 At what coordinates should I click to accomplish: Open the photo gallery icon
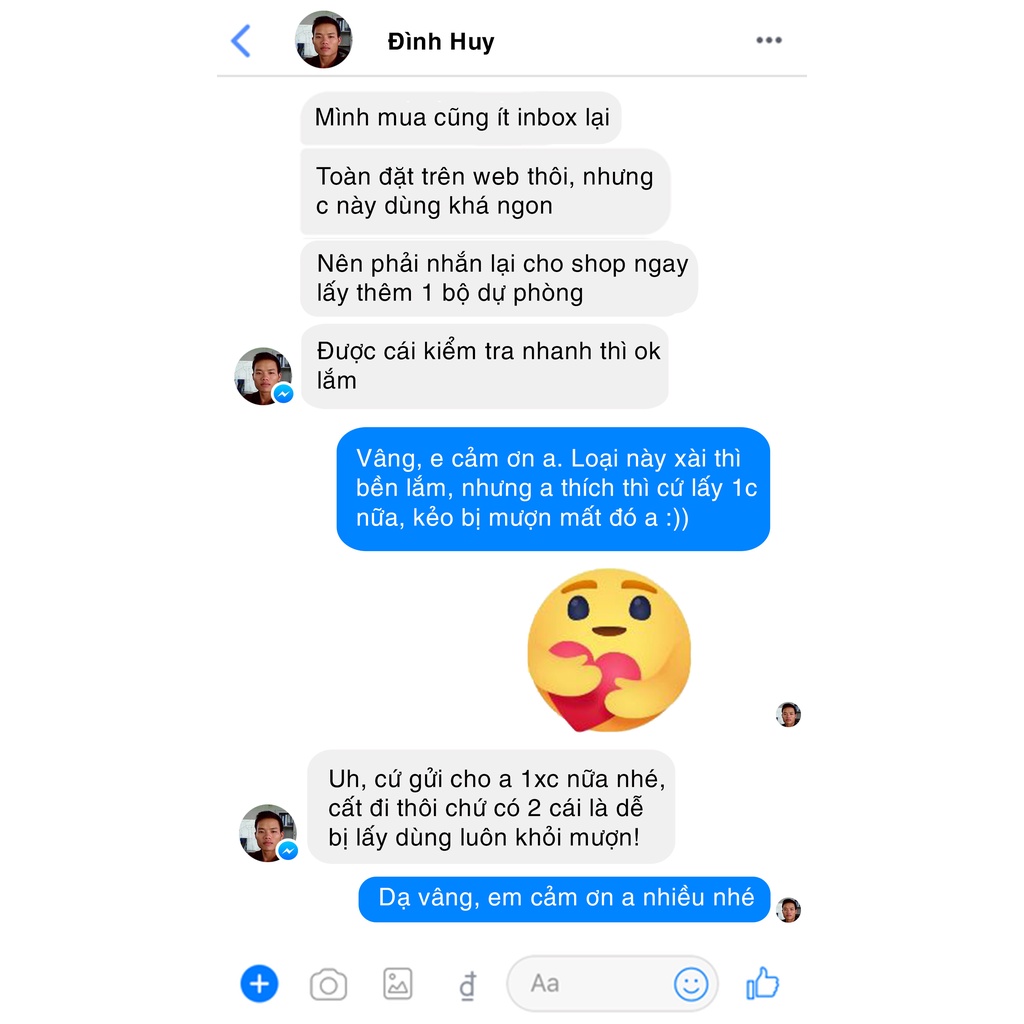point(397,984)
